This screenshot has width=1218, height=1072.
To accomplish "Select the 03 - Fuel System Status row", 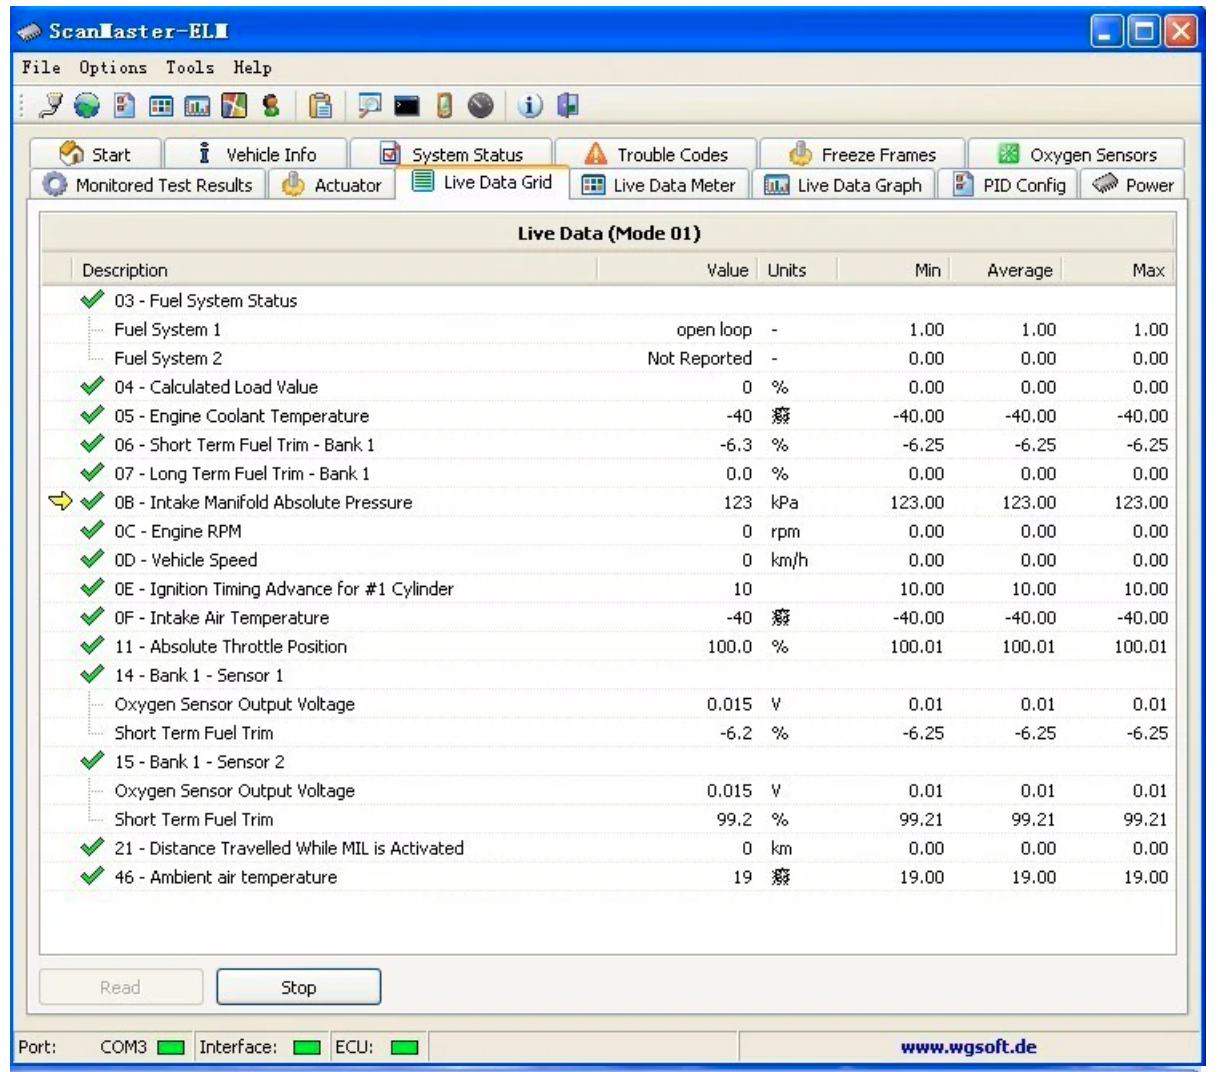I will pyautogui.click(x=608, y=300).
